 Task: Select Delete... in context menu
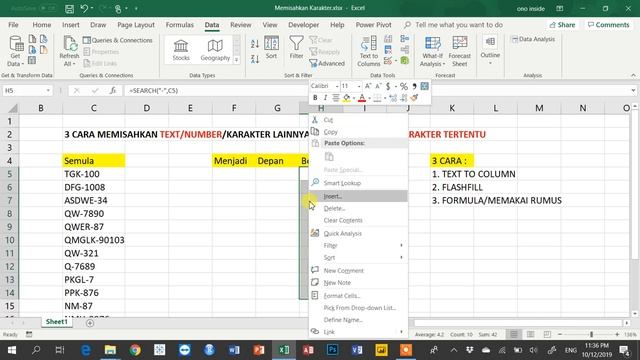click(358, 208)
